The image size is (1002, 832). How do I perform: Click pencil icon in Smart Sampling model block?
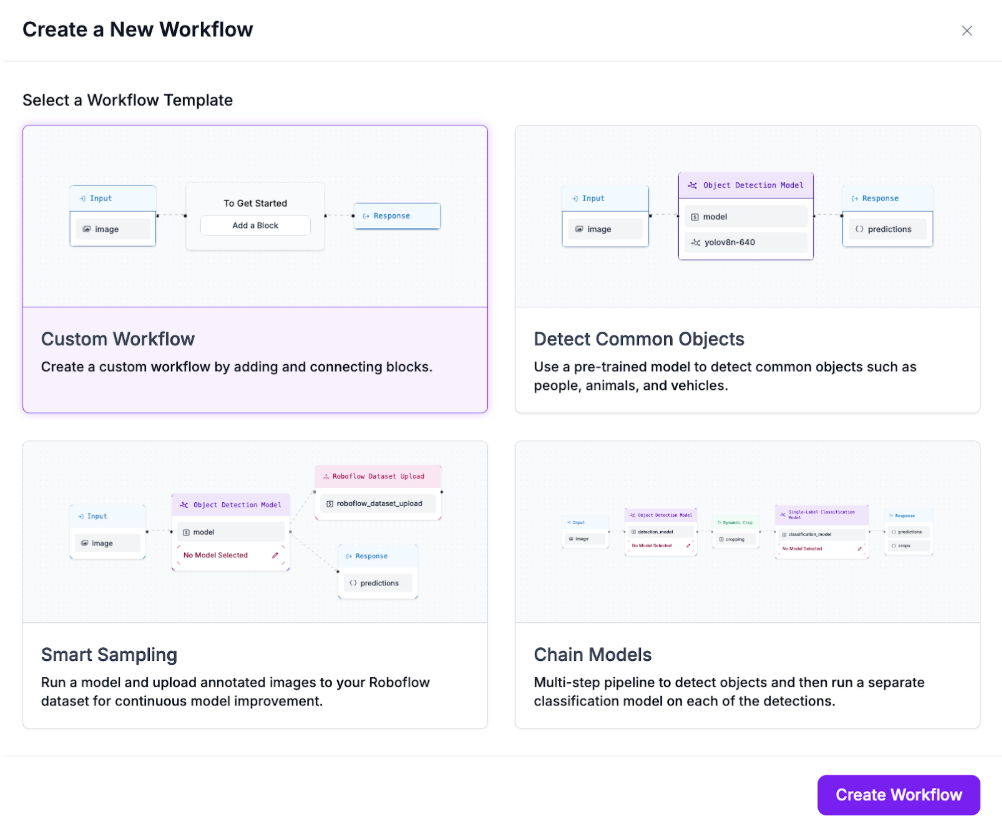(275, 555)
